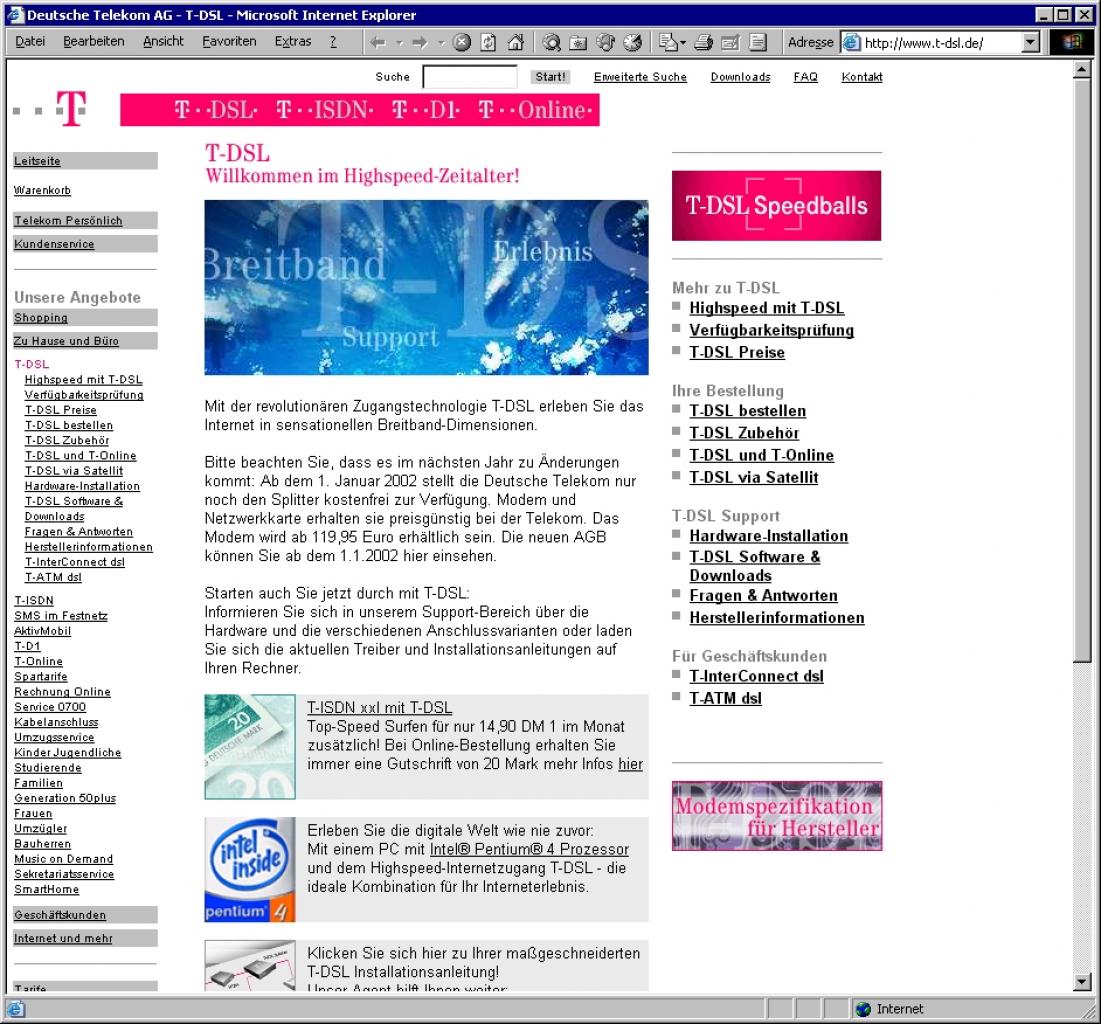The width and height of the screenshot is (1101, 1024).
Task: Open T-InterConnect dsl under Für Geschäftskunden
Action: (756, 676)
